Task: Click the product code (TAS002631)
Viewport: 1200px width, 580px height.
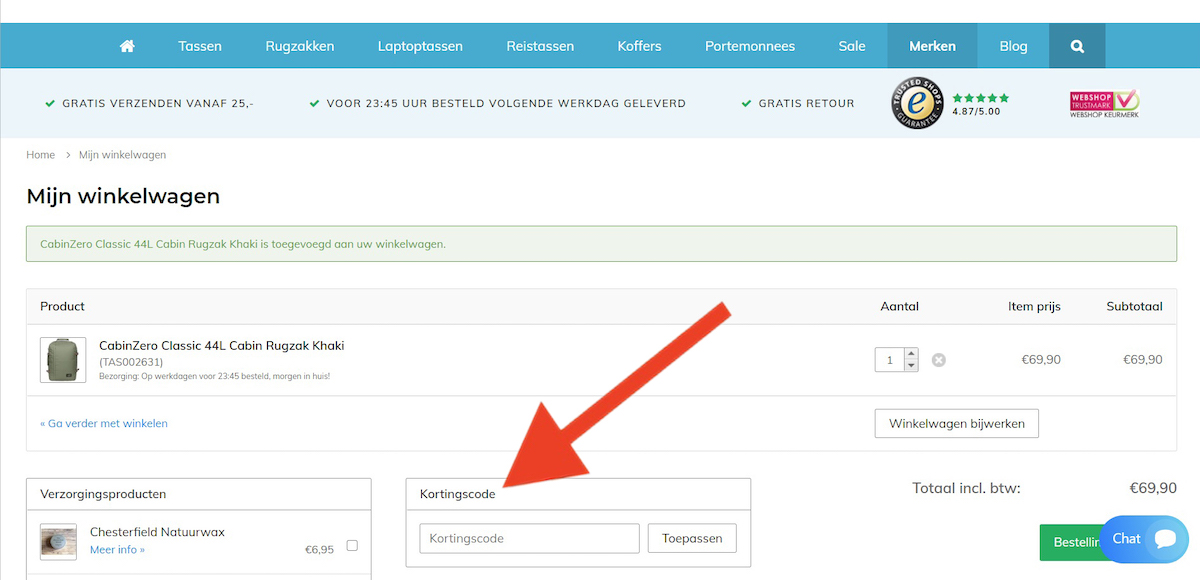Action: point(131,362)
